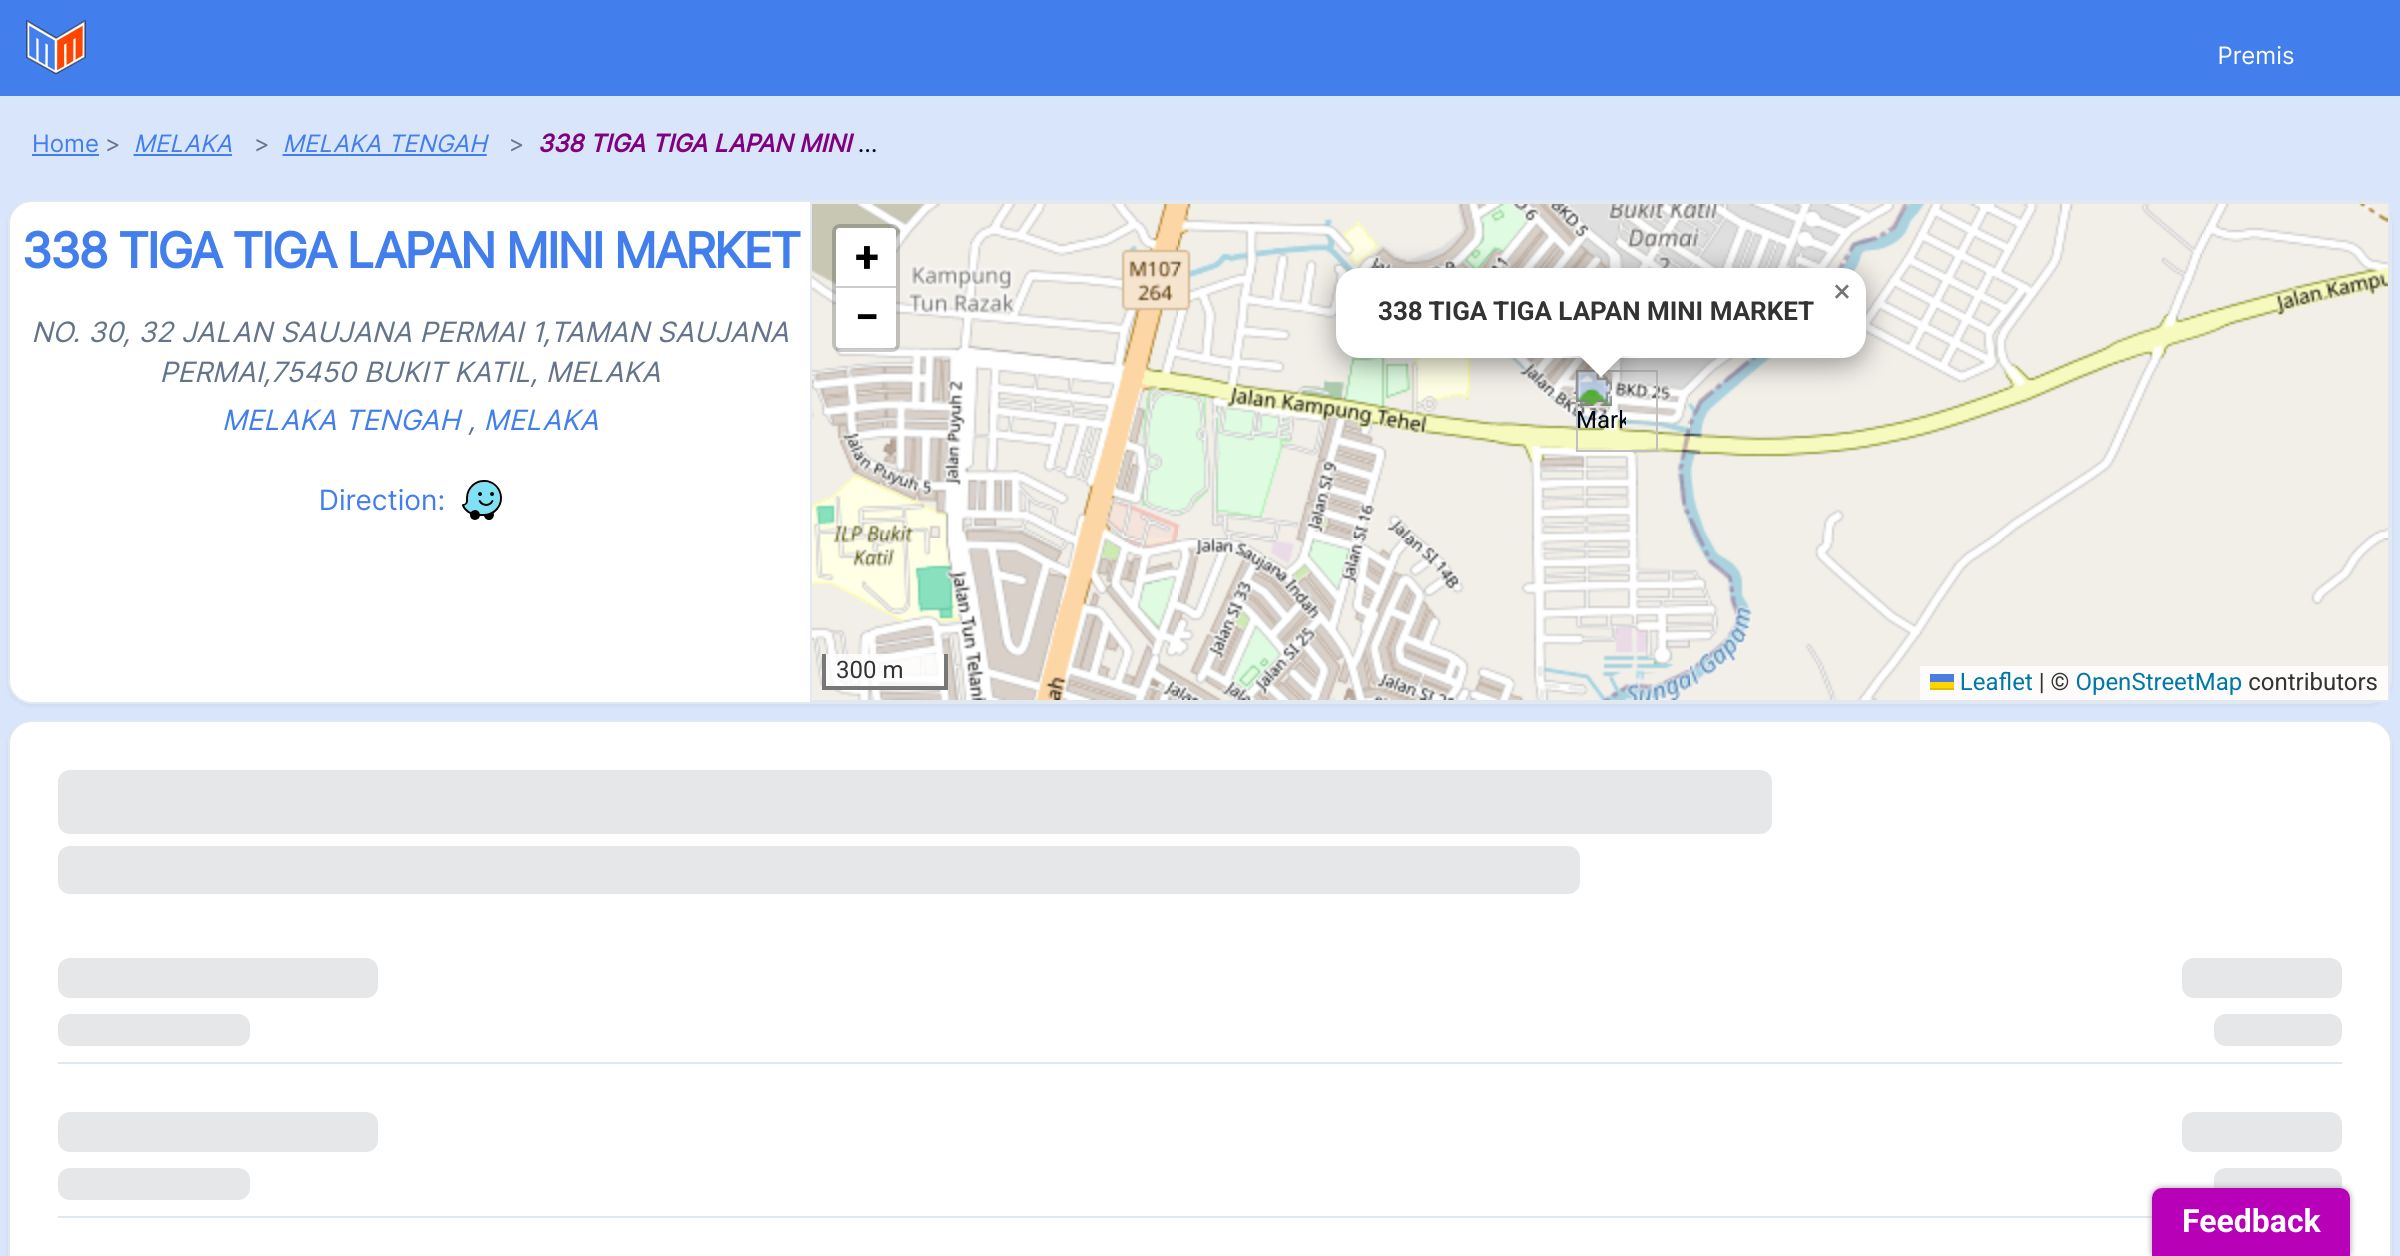The height and width of the screenshot is (1256, 2400).
Task: Close the map popup
Action: [1841, 292]
